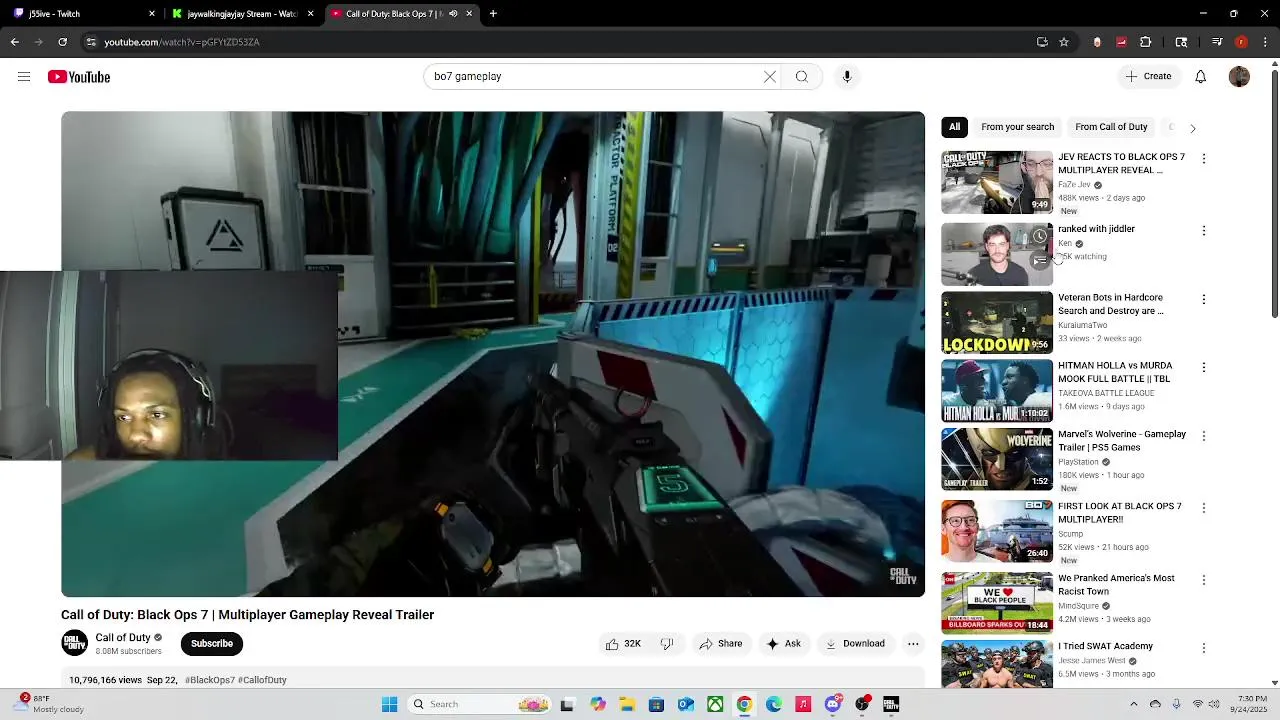Go to YouTube home via logo
The image size is (1280, 720).
79,77
